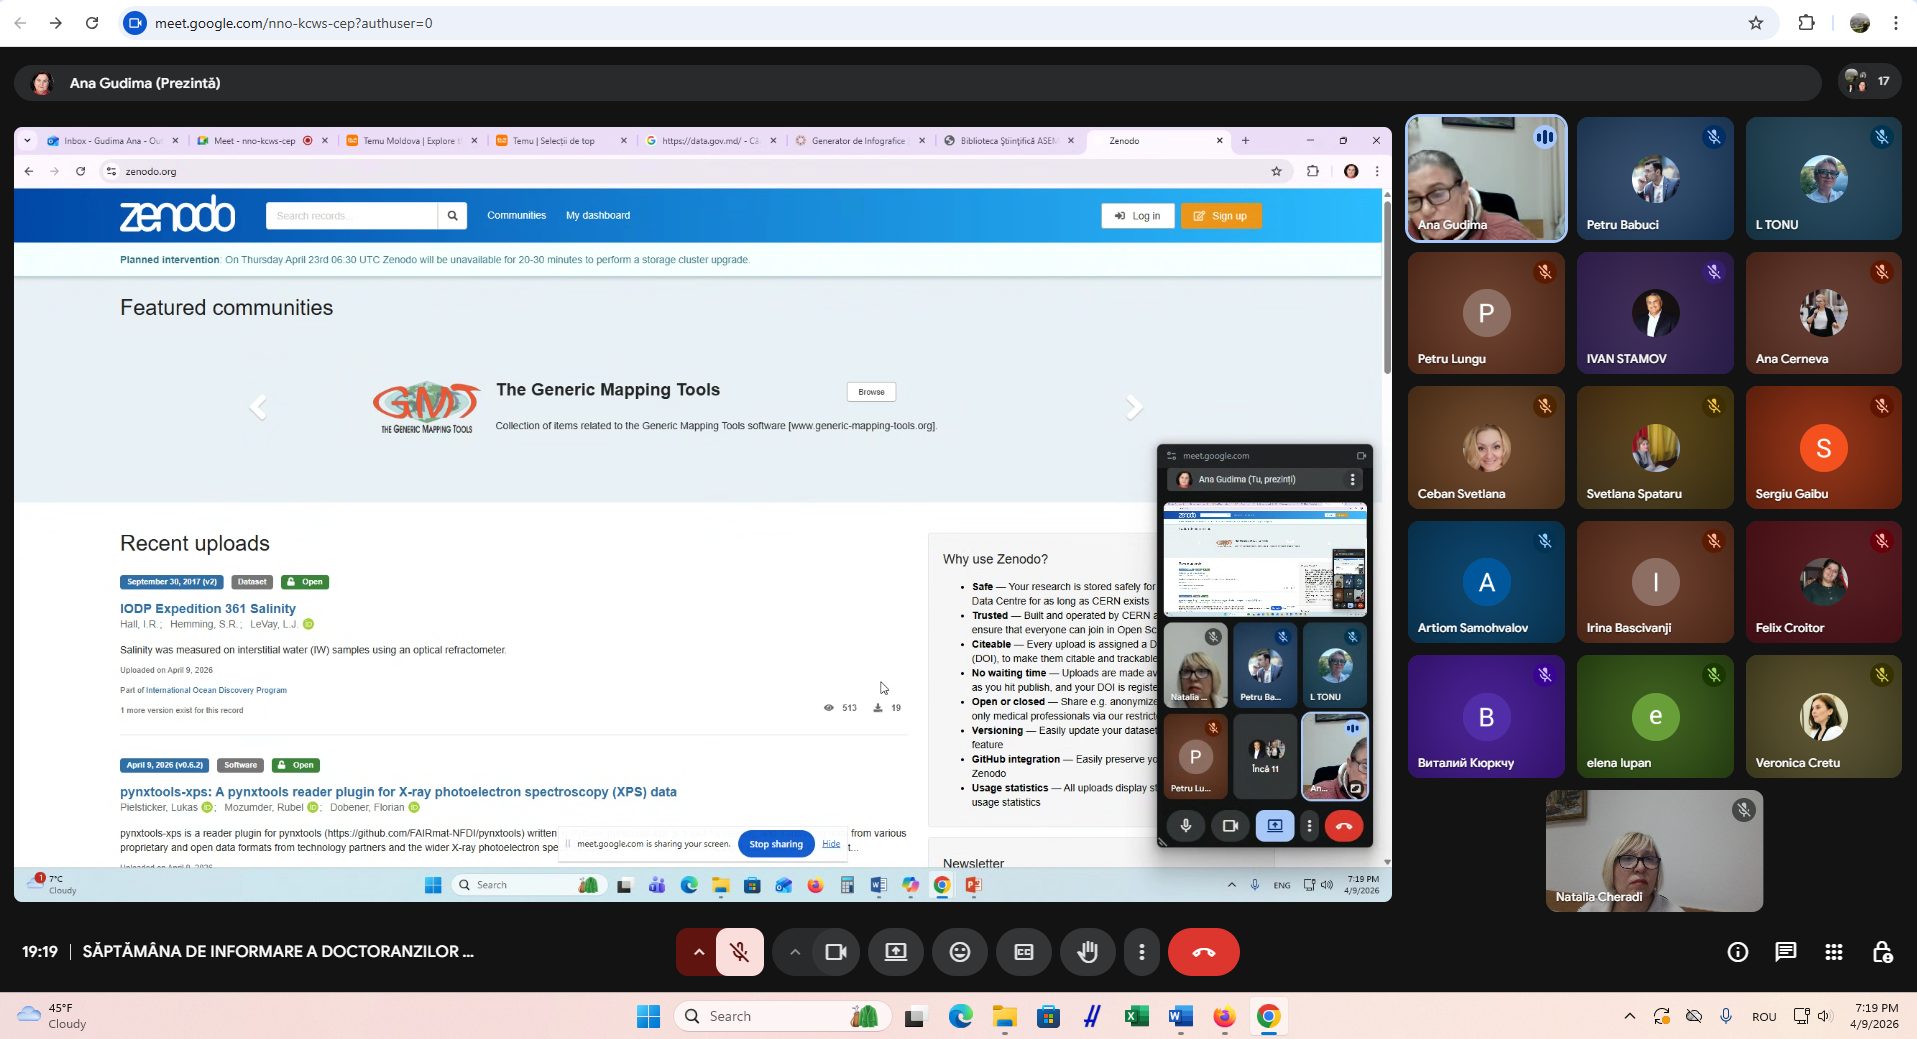Viewport: 1917px width, 1039px height.
Task: Toggle the camera in Meet controls
Action: pyautogui.click(x=835, y=952)
